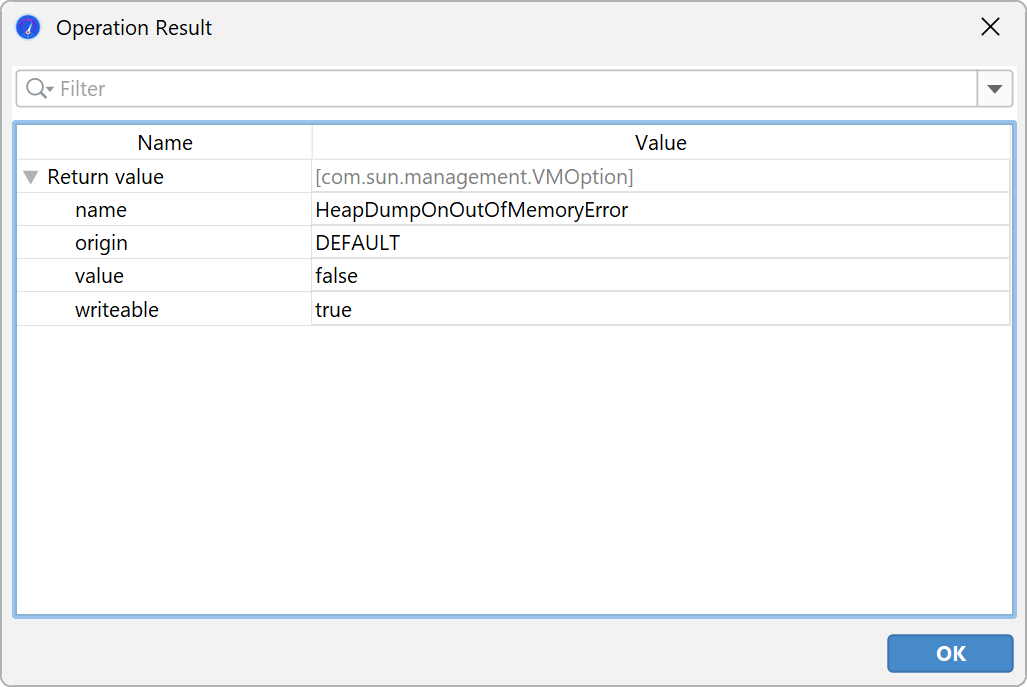1027x687 pixels.
Task: Click the DEFAULT value cell
Action: click(x=357, y=243)
